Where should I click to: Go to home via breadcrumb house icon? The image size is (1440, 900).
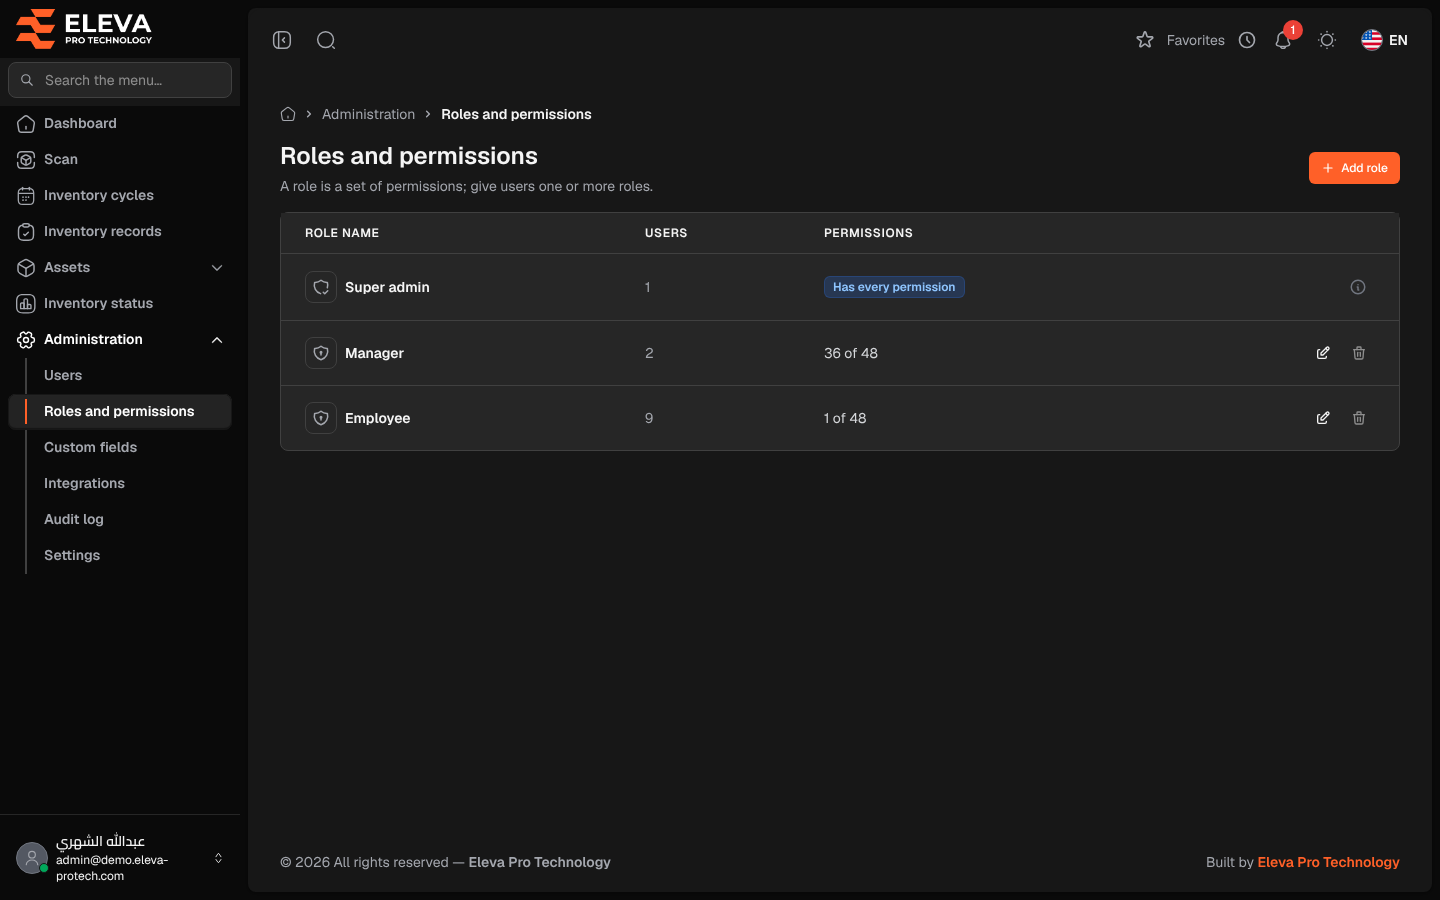click(288, 114)
